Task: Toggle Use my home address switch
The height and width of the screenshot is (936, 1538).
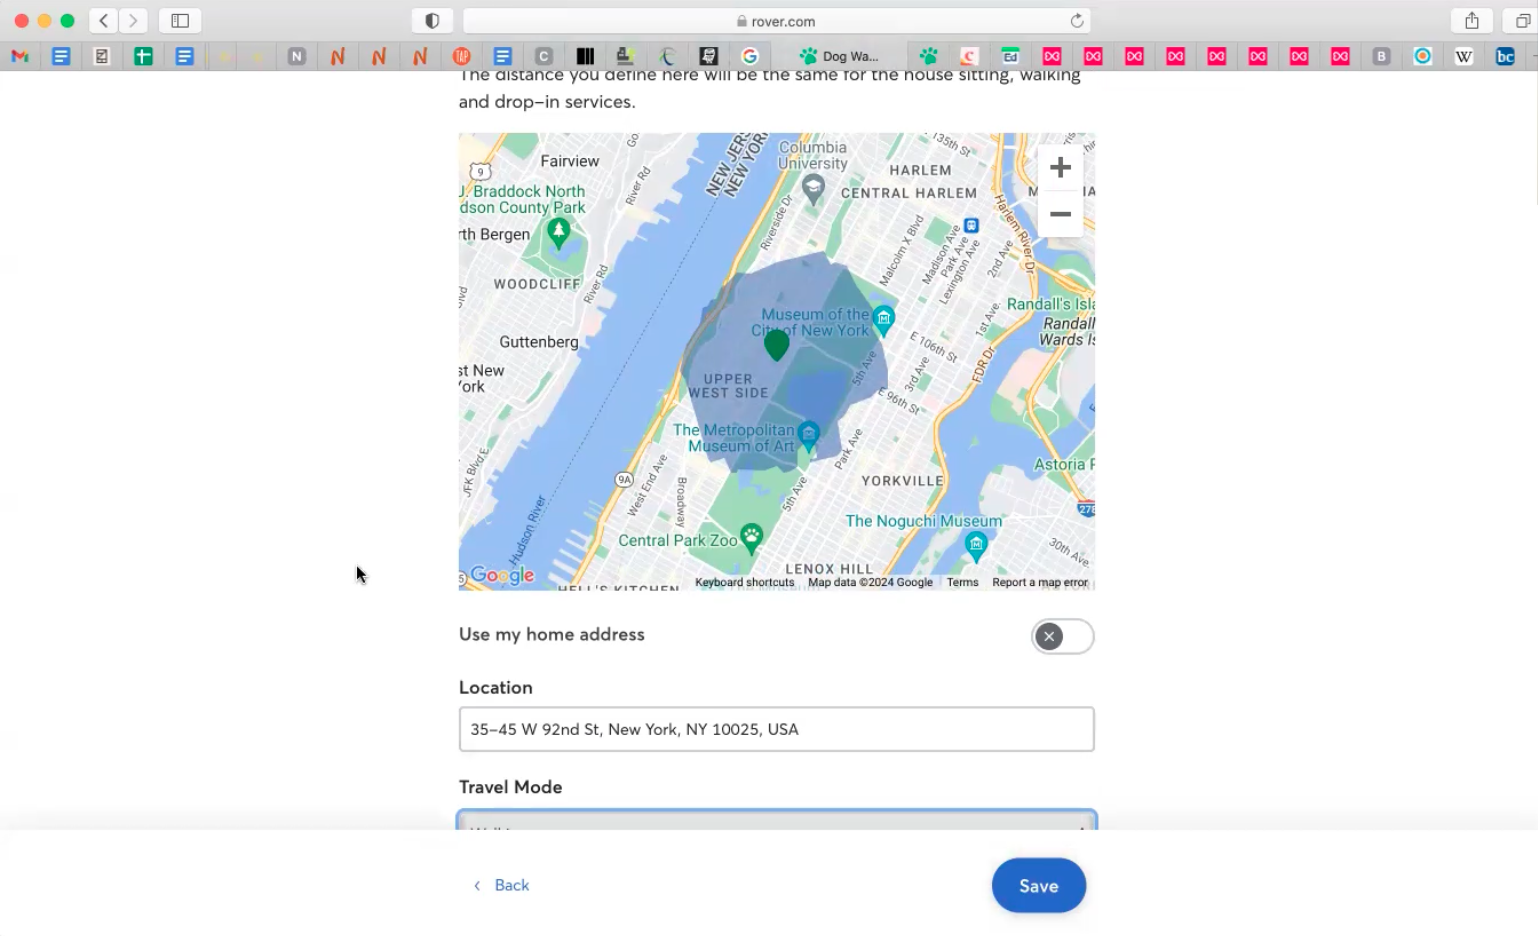Action: (x=1062, y=636)
